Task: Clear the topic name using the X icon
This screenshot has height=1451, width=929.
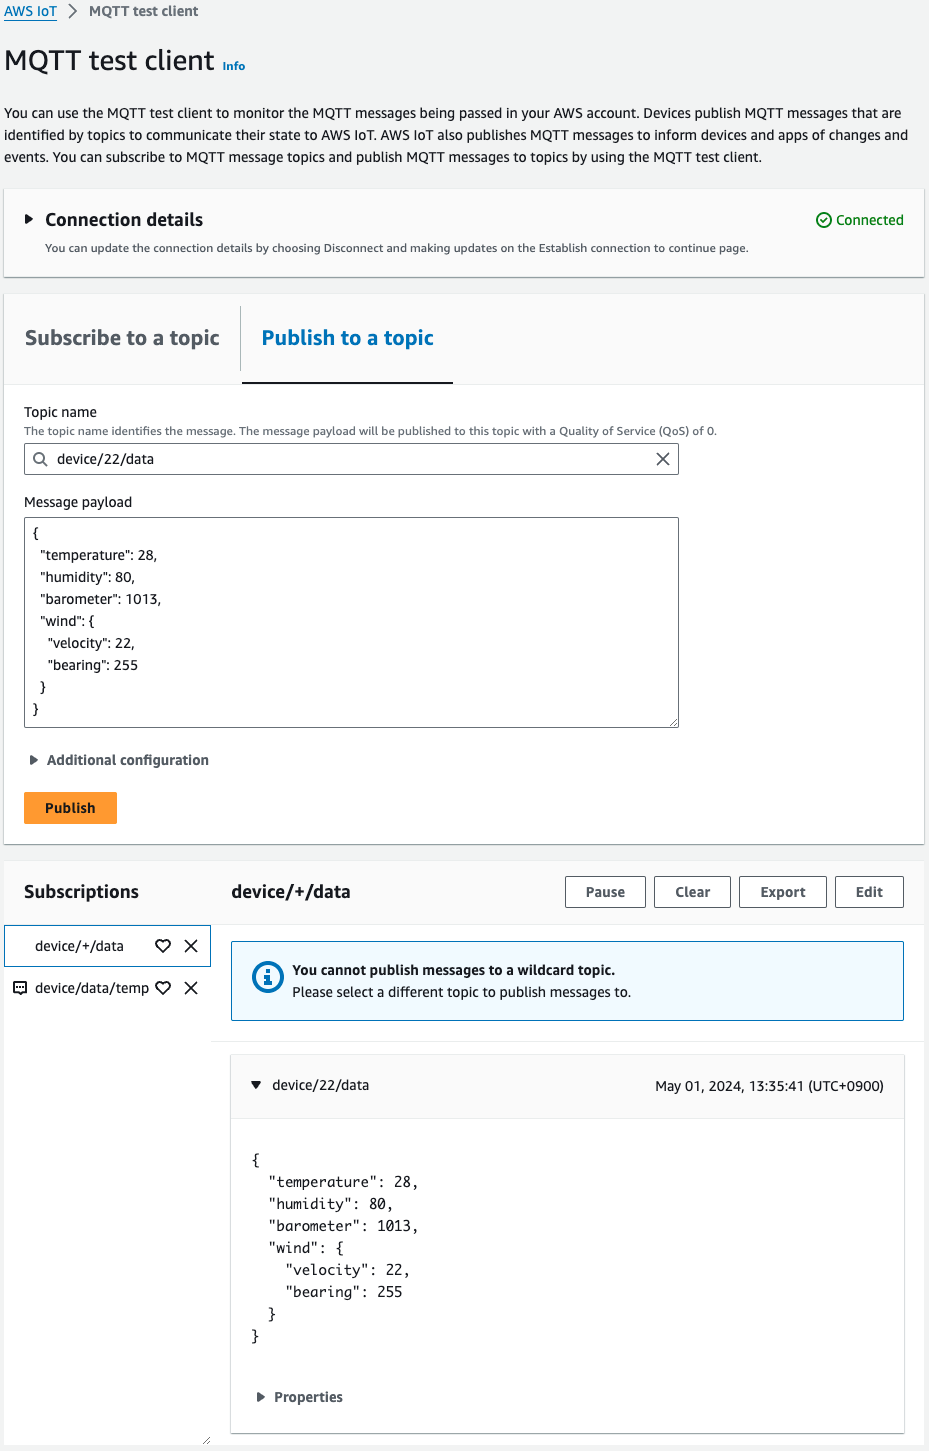Action: 662,458
